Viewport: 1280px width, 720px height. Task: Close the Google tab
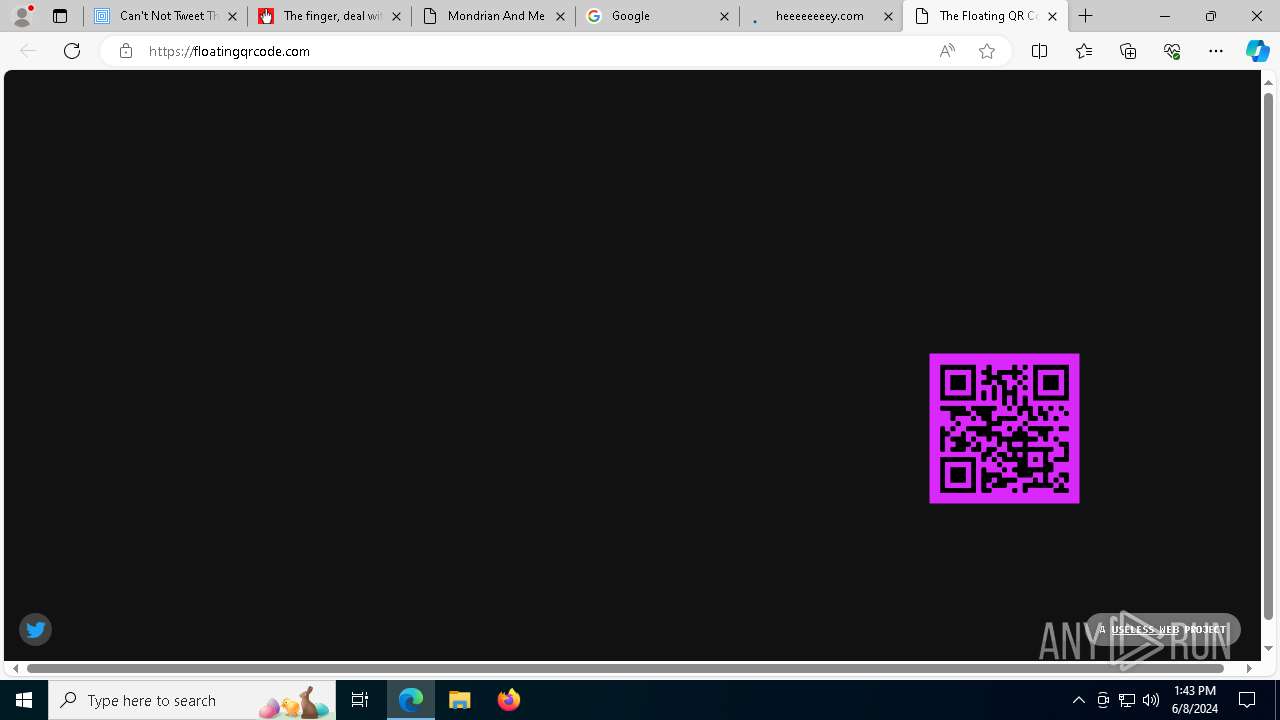coord(724,16)
